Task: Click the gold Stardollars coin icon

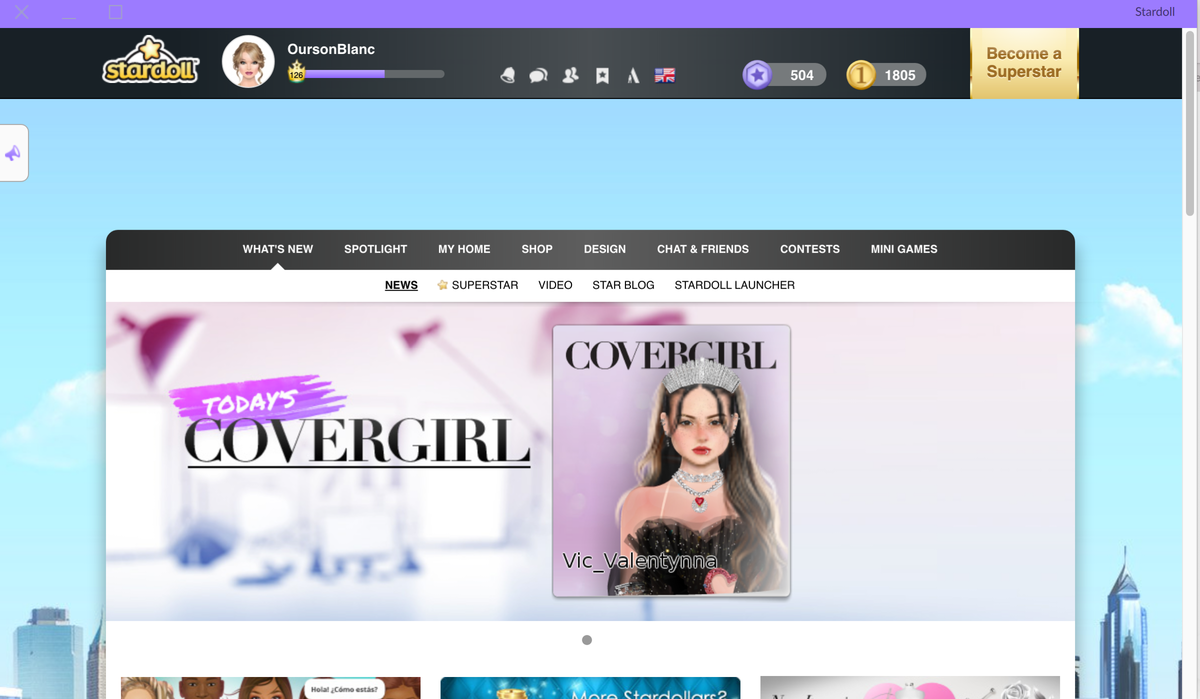Action: coord(861,75)
